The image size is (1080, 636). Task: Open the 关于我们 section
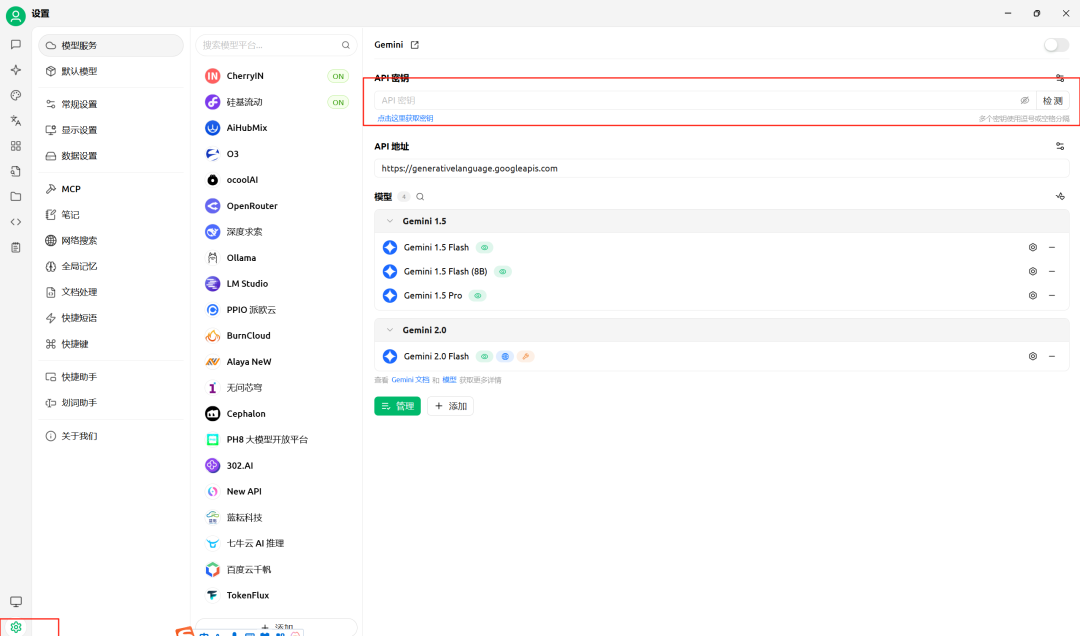(x=111, y=436)
